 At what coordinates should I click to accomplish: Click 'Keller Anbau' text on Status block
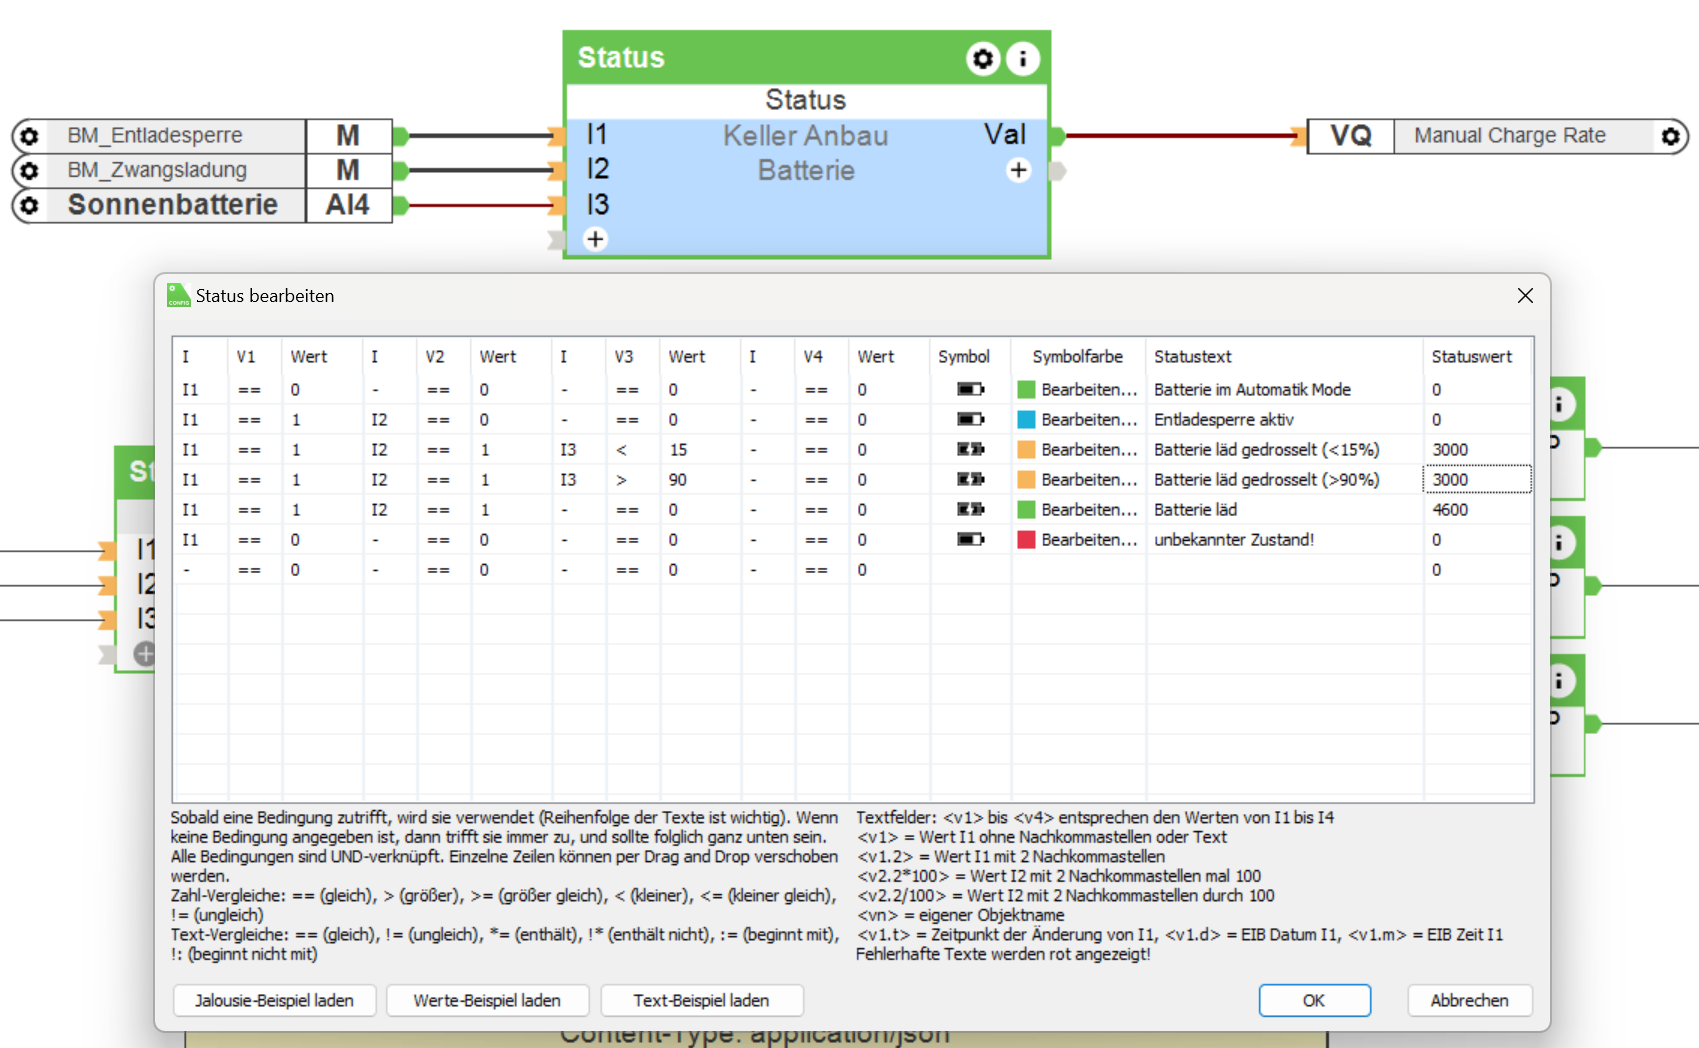coord(806,136)
